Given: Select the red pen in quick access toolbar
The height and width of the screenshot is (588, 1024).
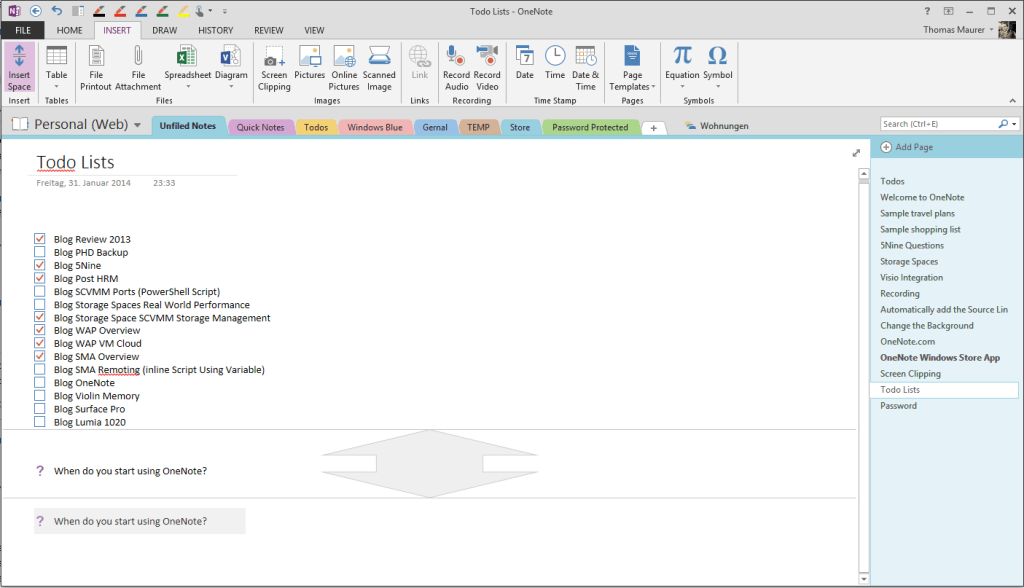Looking at the screenshot, I should (x=120, y=10).
